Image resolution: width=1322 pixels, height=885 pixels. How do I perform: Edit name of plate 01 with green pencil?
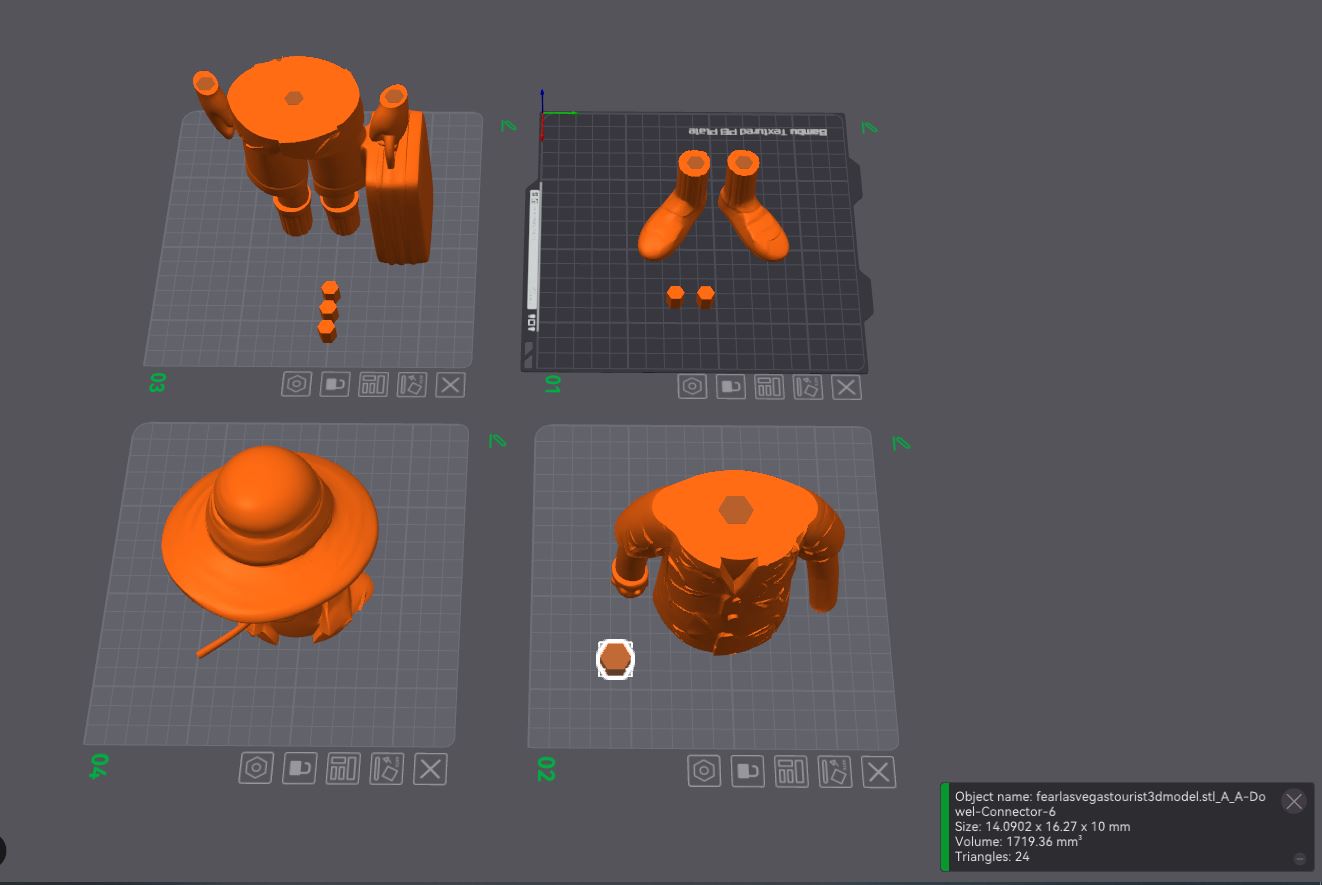[869, 127]
